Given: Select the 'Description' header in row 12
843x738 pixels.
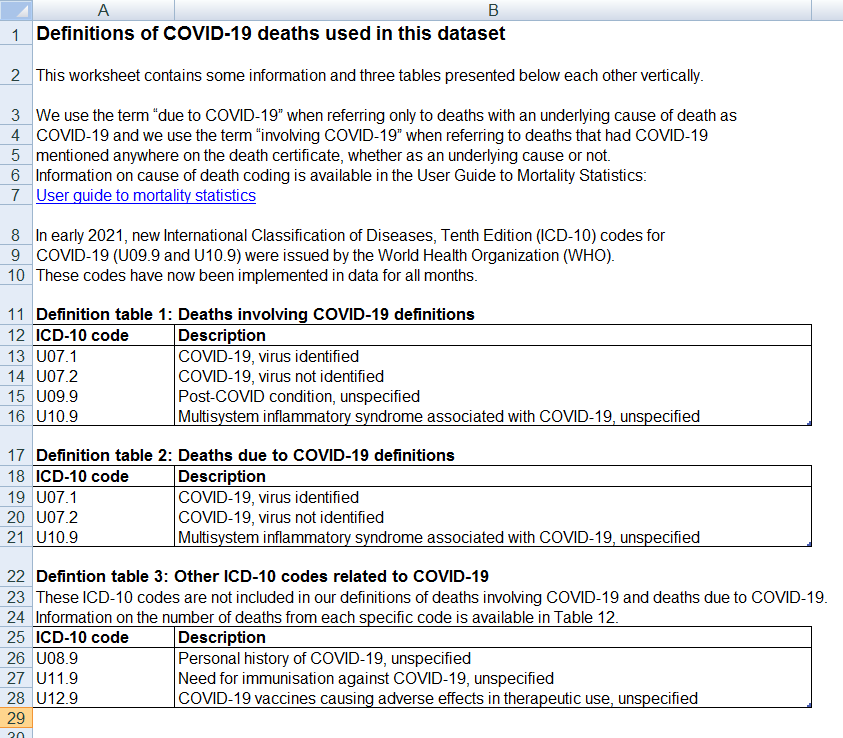Looking at the screenshot, I should (493, 335).
